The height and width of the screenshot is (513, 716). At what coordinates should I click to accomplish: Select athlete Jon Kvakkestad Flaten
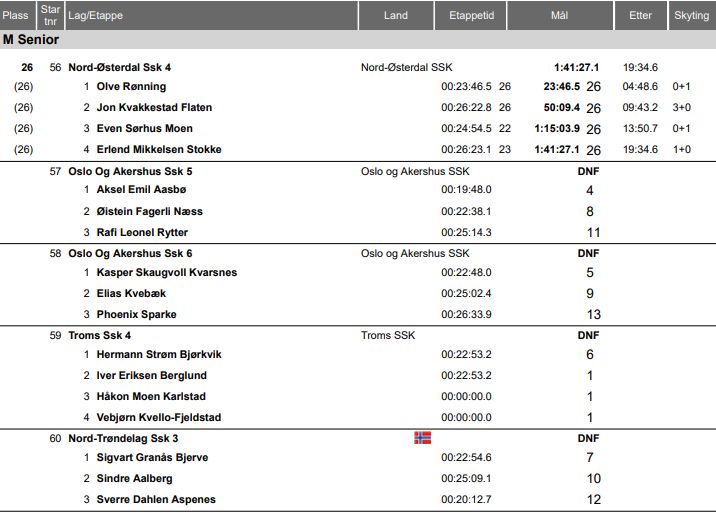point(154,107)
